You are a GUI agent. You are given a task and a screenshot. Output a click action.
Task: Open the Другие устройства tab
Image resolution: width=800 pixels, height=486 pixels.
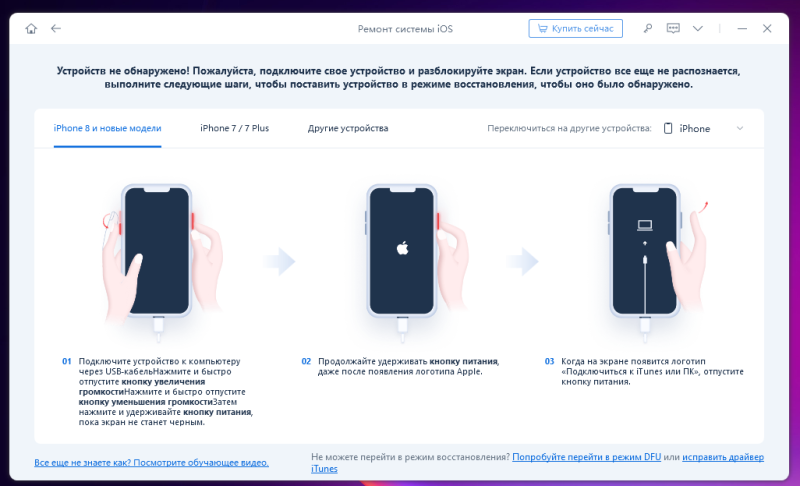[348, 129]
